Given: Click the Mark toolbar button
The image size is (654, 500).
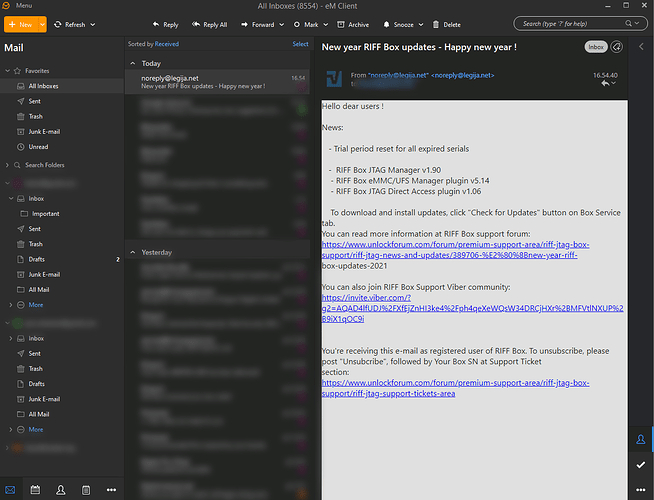Looking at the screenshot, I should (306, 25).
